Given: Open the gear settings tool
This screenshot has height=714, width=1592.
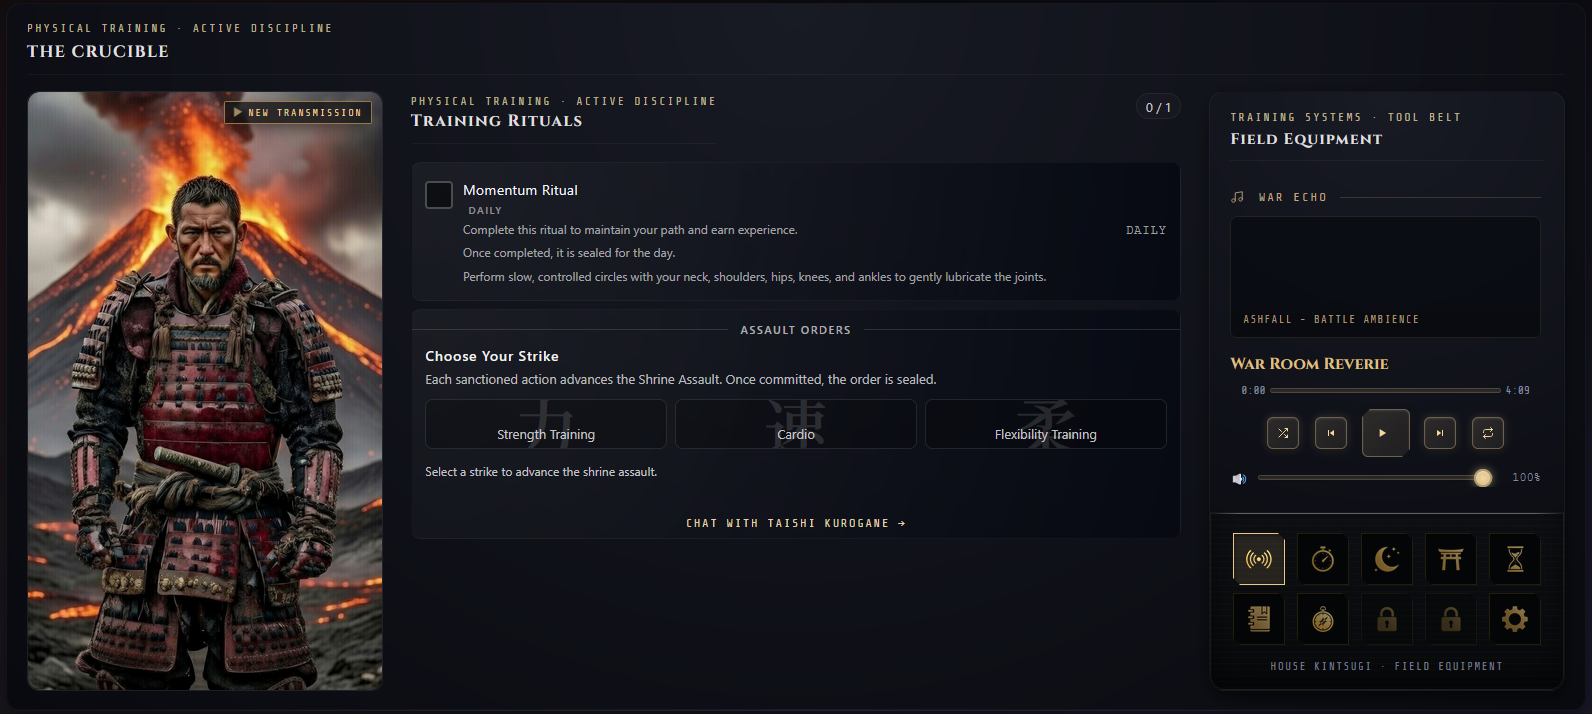Looking at the screenshot, I should (x=1514, y=620).
